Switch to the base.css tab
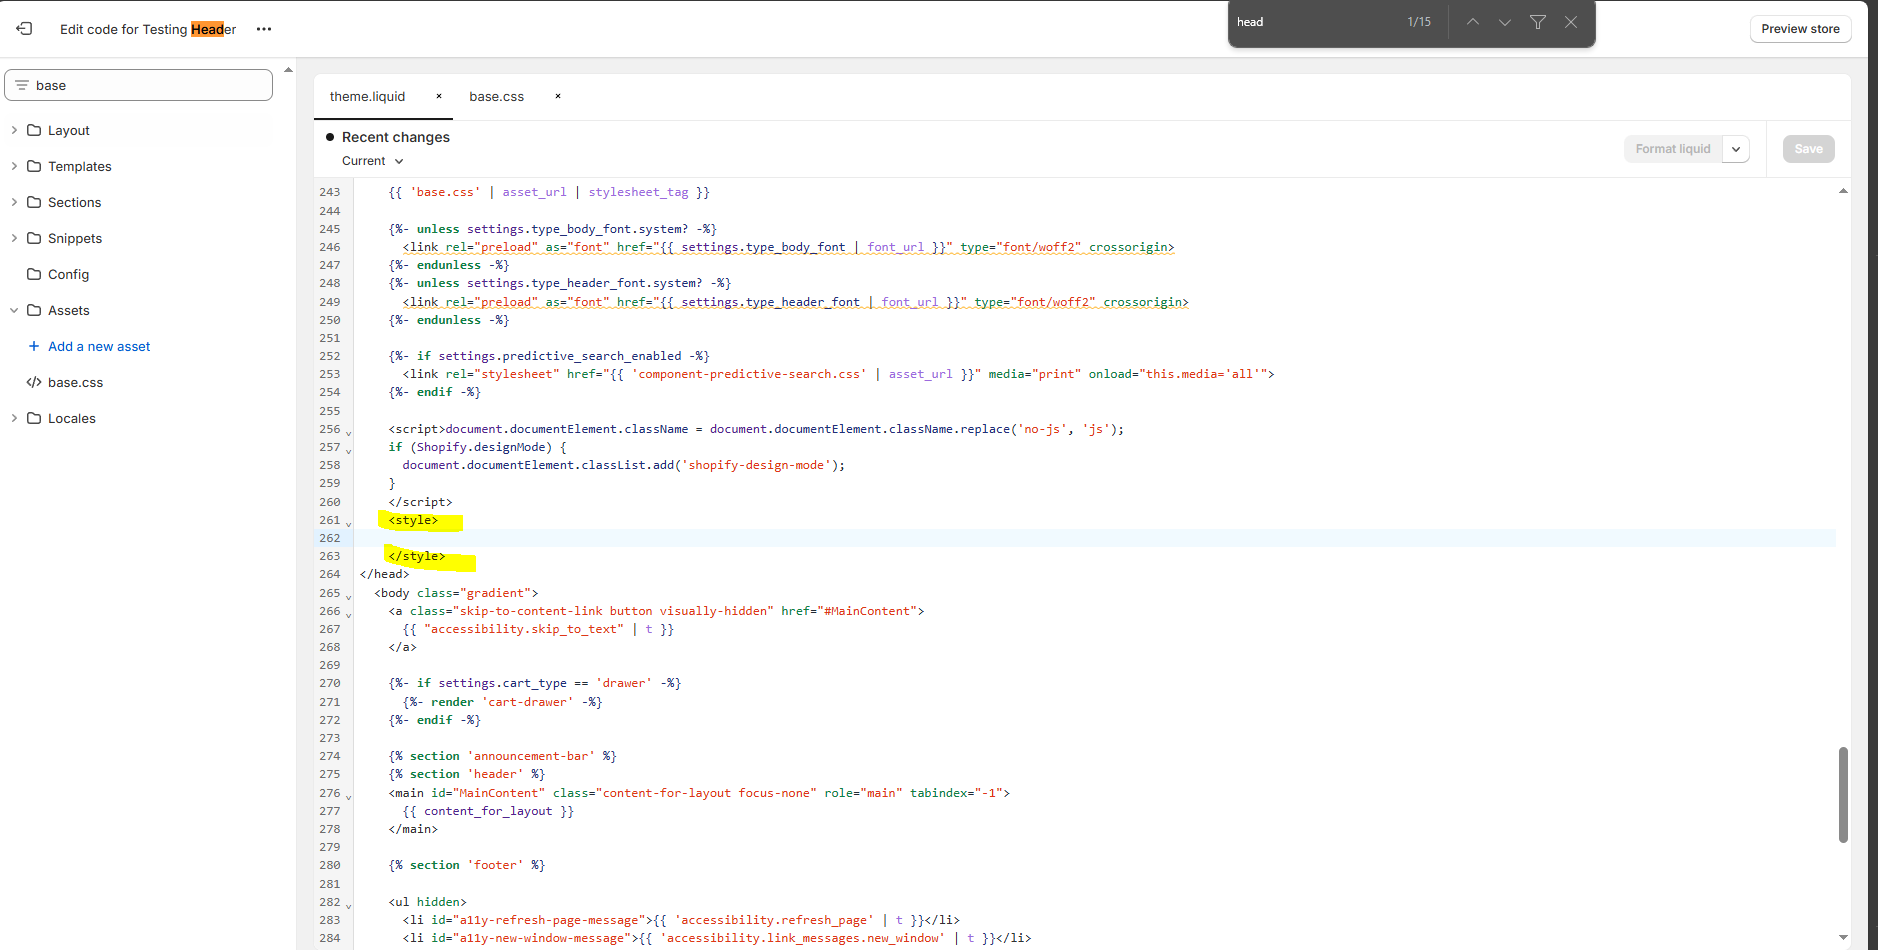Viewport: 1878px width, 950px height. 496,97
